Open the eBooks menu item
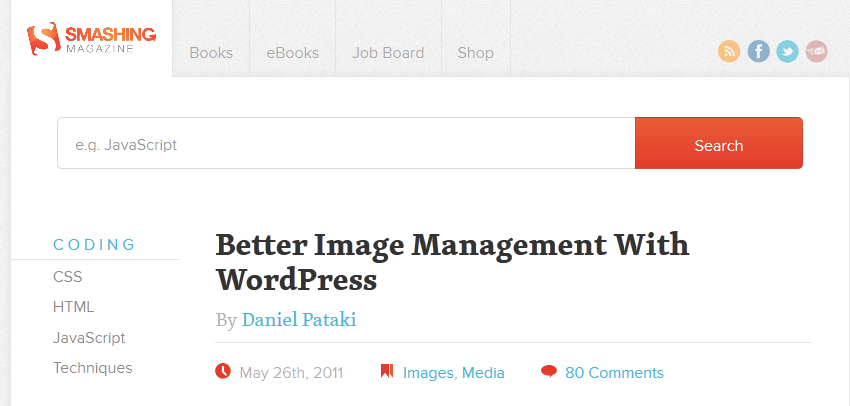Viewport: 850px width, 406px height. [293, 53]
